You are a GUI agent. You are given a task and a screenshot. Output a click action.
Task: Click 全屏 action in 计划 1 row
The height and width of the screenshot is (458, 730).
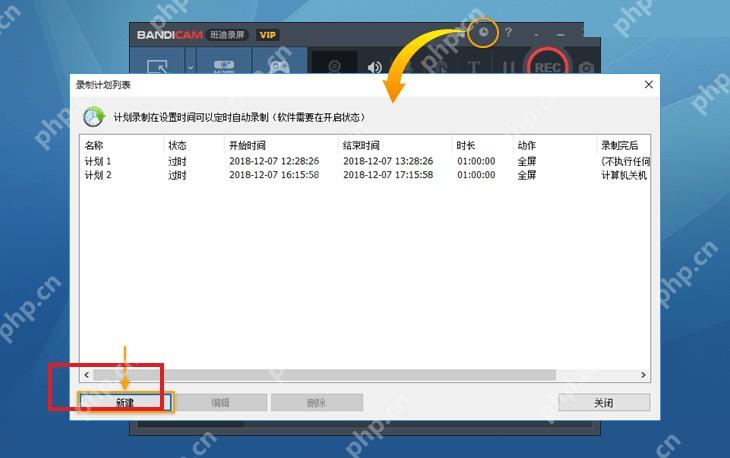click(527, 162)
